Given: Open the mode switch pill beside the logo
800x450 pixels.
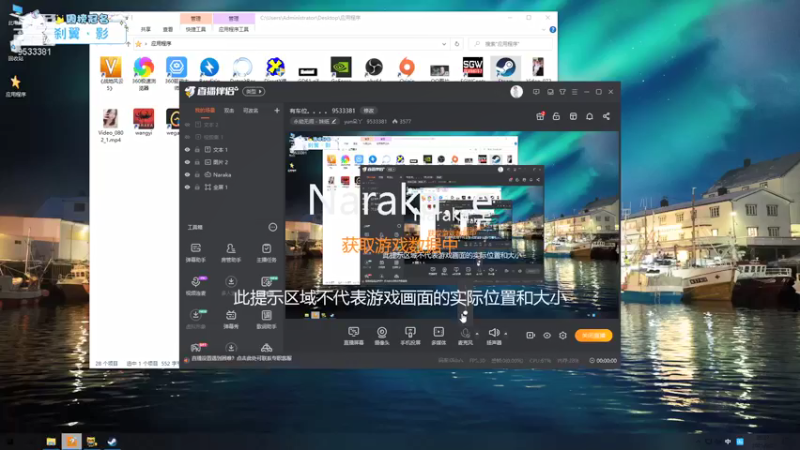Looking at the screenshot, I should [254, 91].
